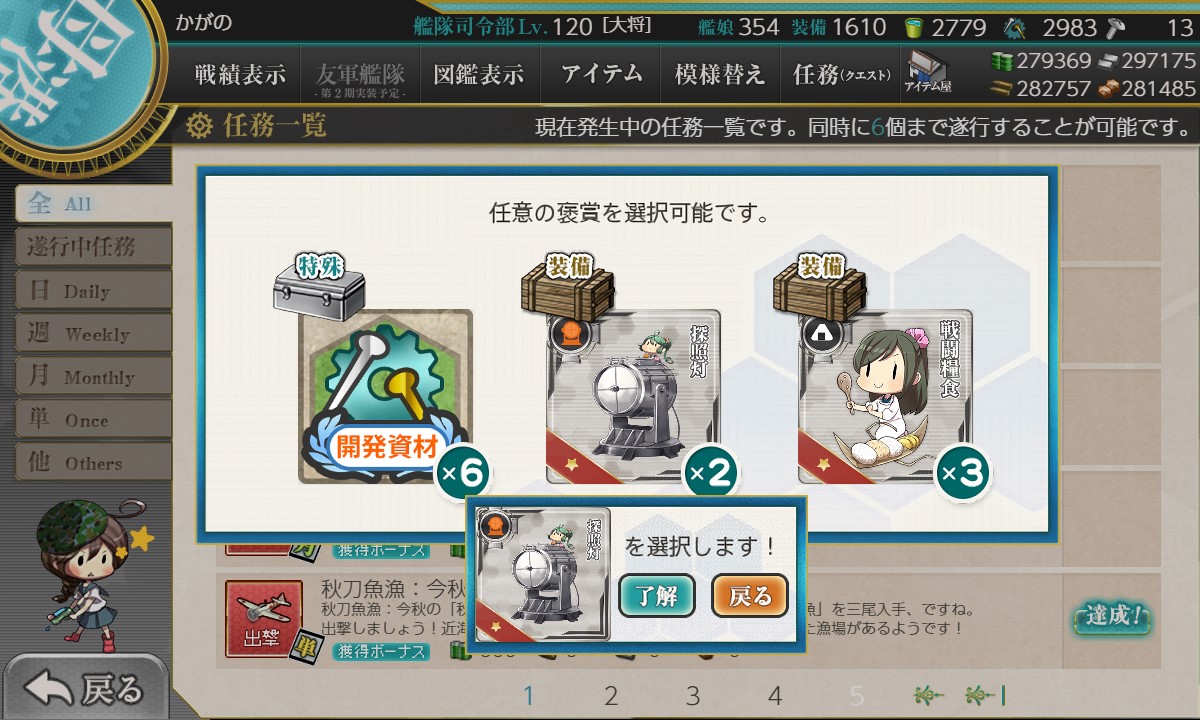The image size is (1200, 720).
Task: Pick the 戦闘糧食 combat ration reward
Action: 885,397
